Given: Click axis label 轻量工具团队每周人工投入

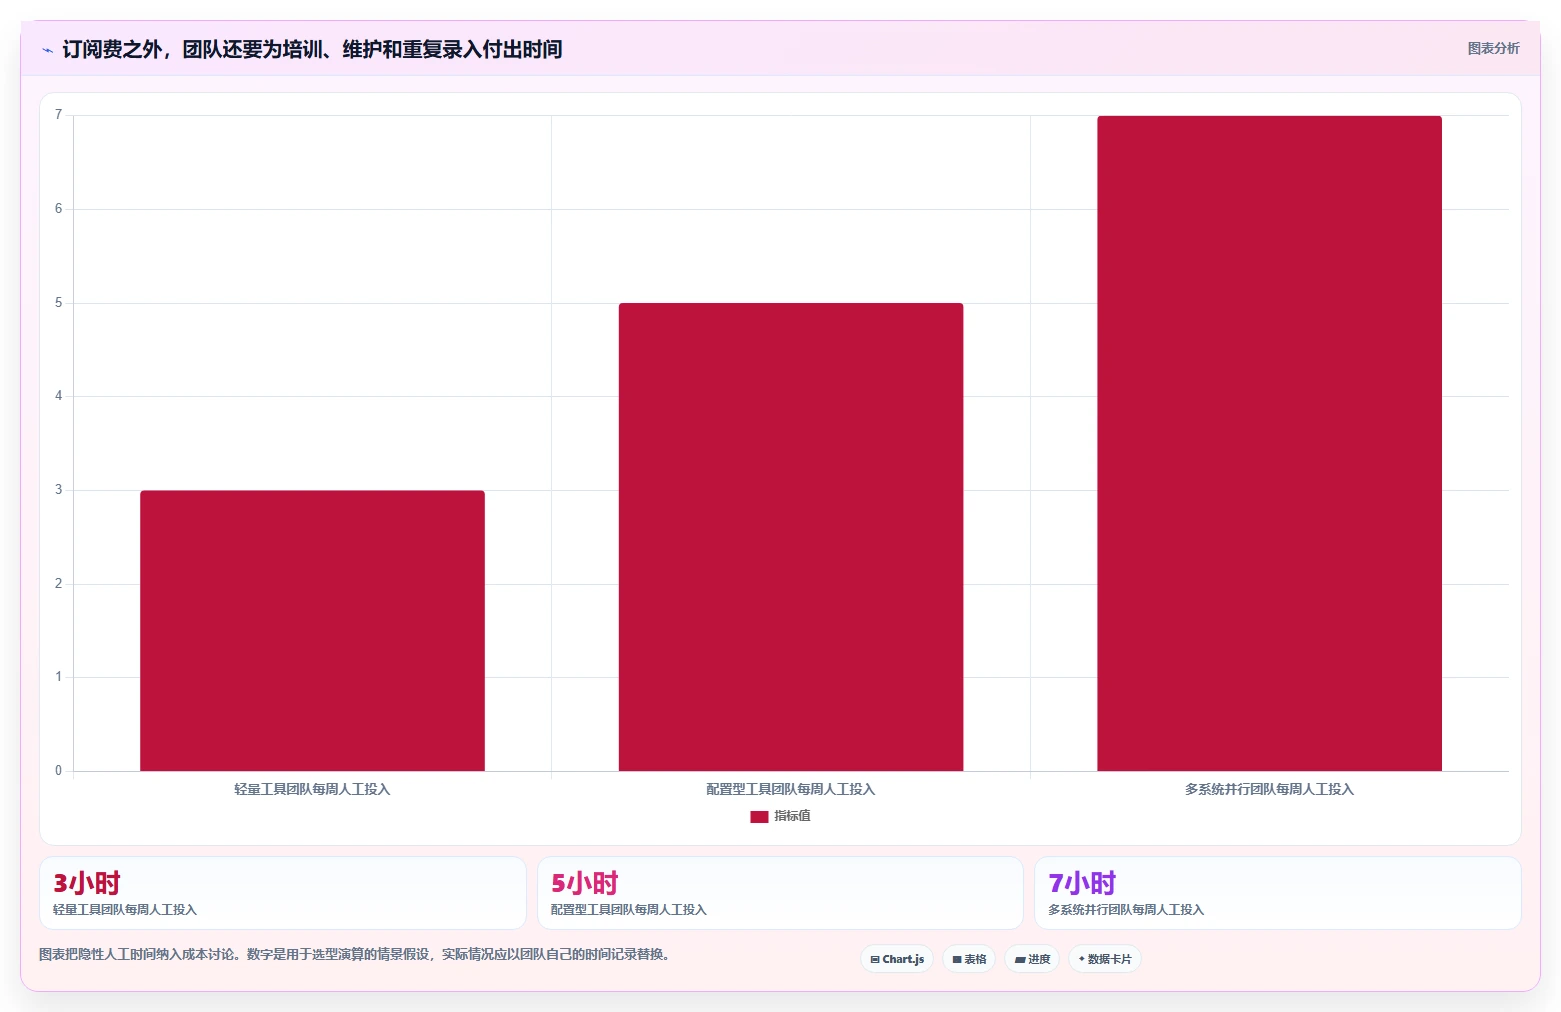Looking at the screenshot, I should coord(312,789).
